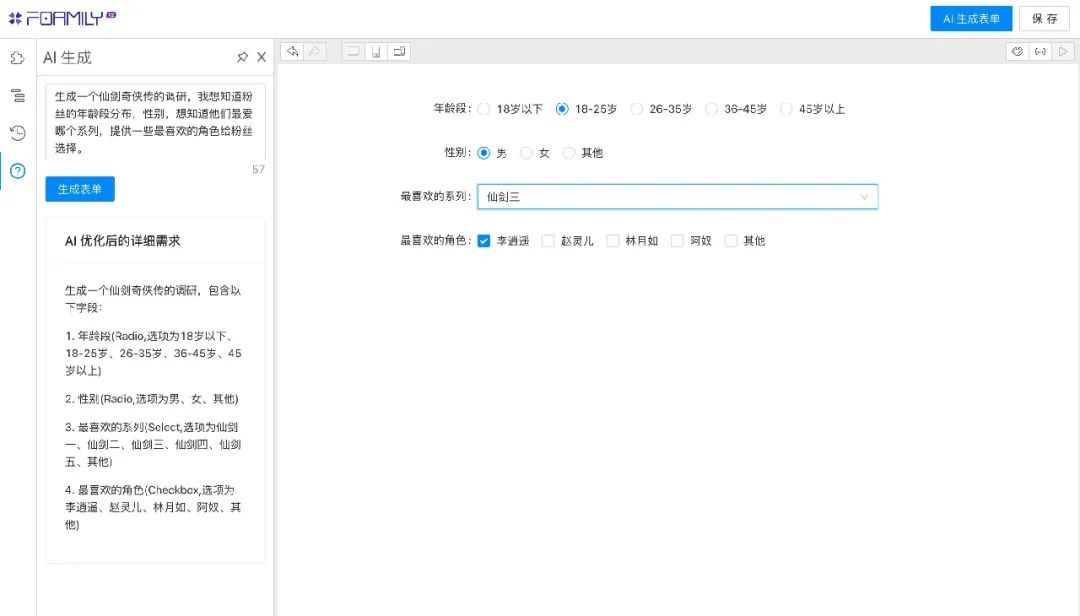This screenshot has width=1080, height=616.
Task: Click the requirement item starting with 2. 性别
Action: (x=152, y=399)
